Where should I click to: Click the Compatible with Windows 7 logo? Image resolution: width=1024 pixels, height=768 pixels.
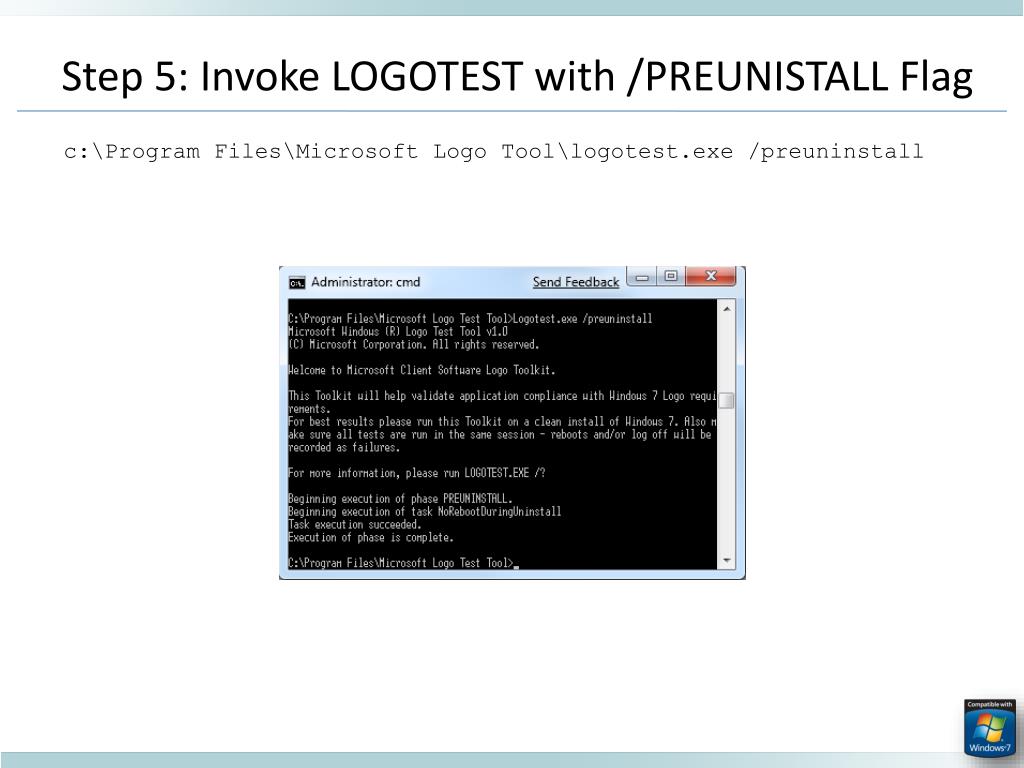[x=989, y=728]
